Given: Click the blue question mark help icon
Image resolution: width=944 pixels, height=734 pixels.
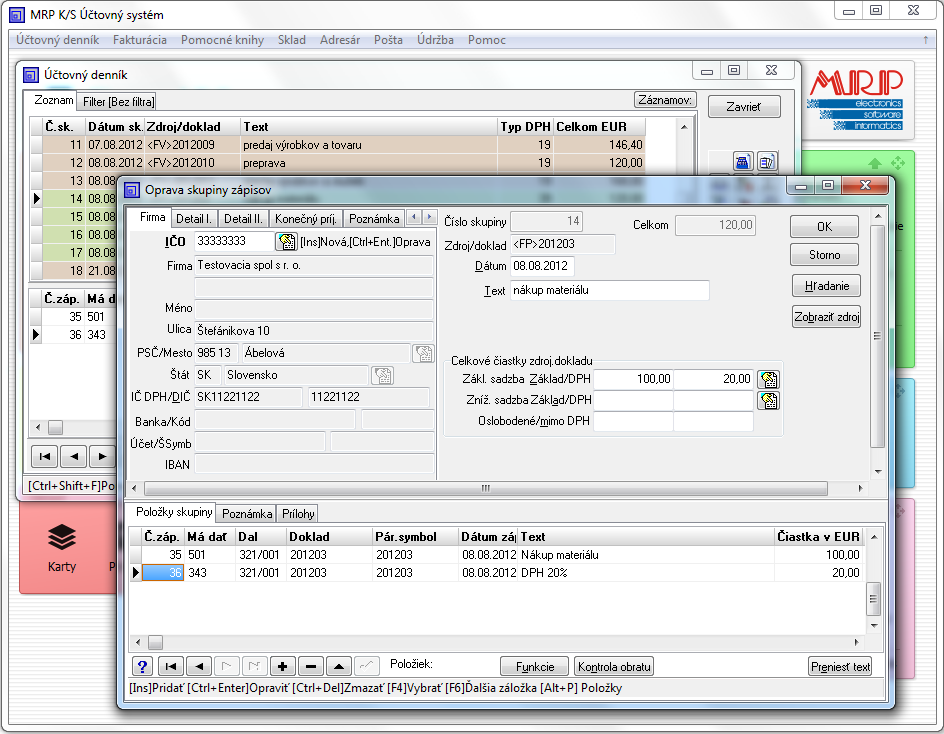Looking at the screenshot, I should (x=142, y=667).
